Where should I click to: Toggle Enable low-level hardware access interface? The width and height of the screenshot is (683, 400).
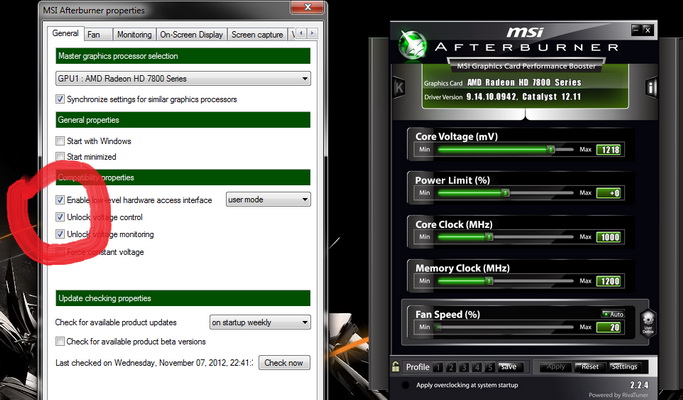[x=60, y=200]
